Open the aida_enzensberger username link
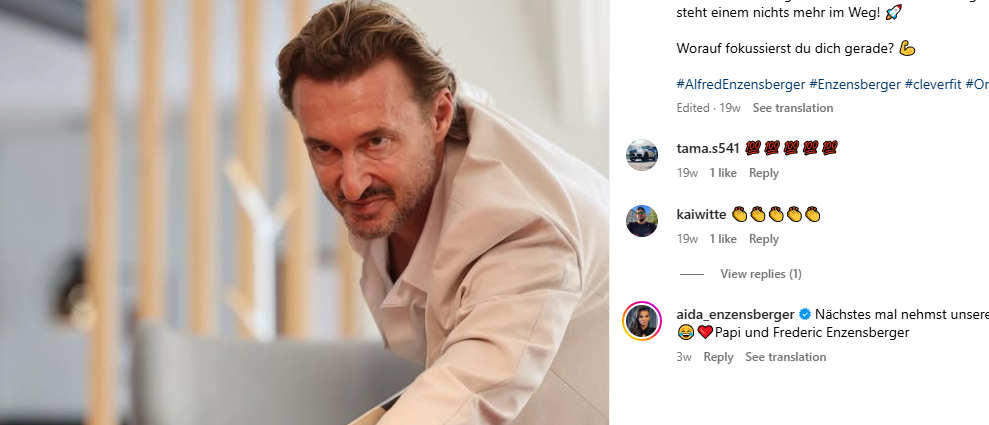Screen dimensions: 989x425 point(735,314)
